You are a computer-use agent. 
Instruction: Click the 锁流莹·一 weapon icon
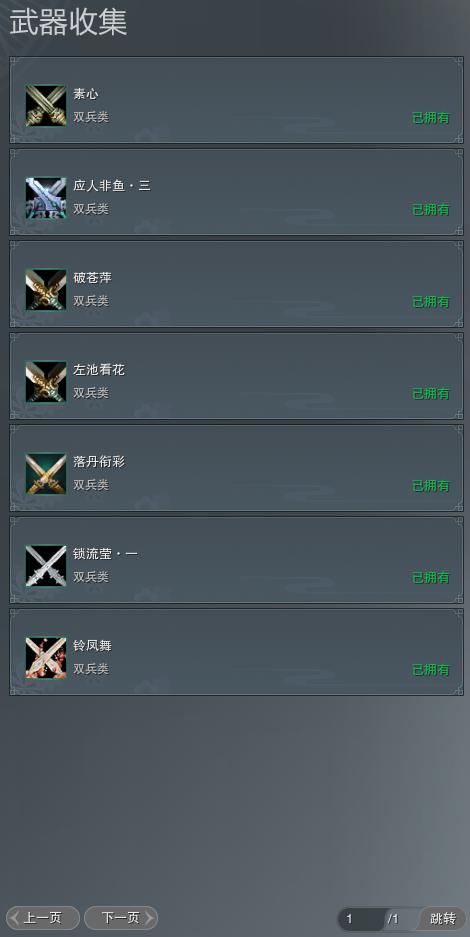click(46, 566)
